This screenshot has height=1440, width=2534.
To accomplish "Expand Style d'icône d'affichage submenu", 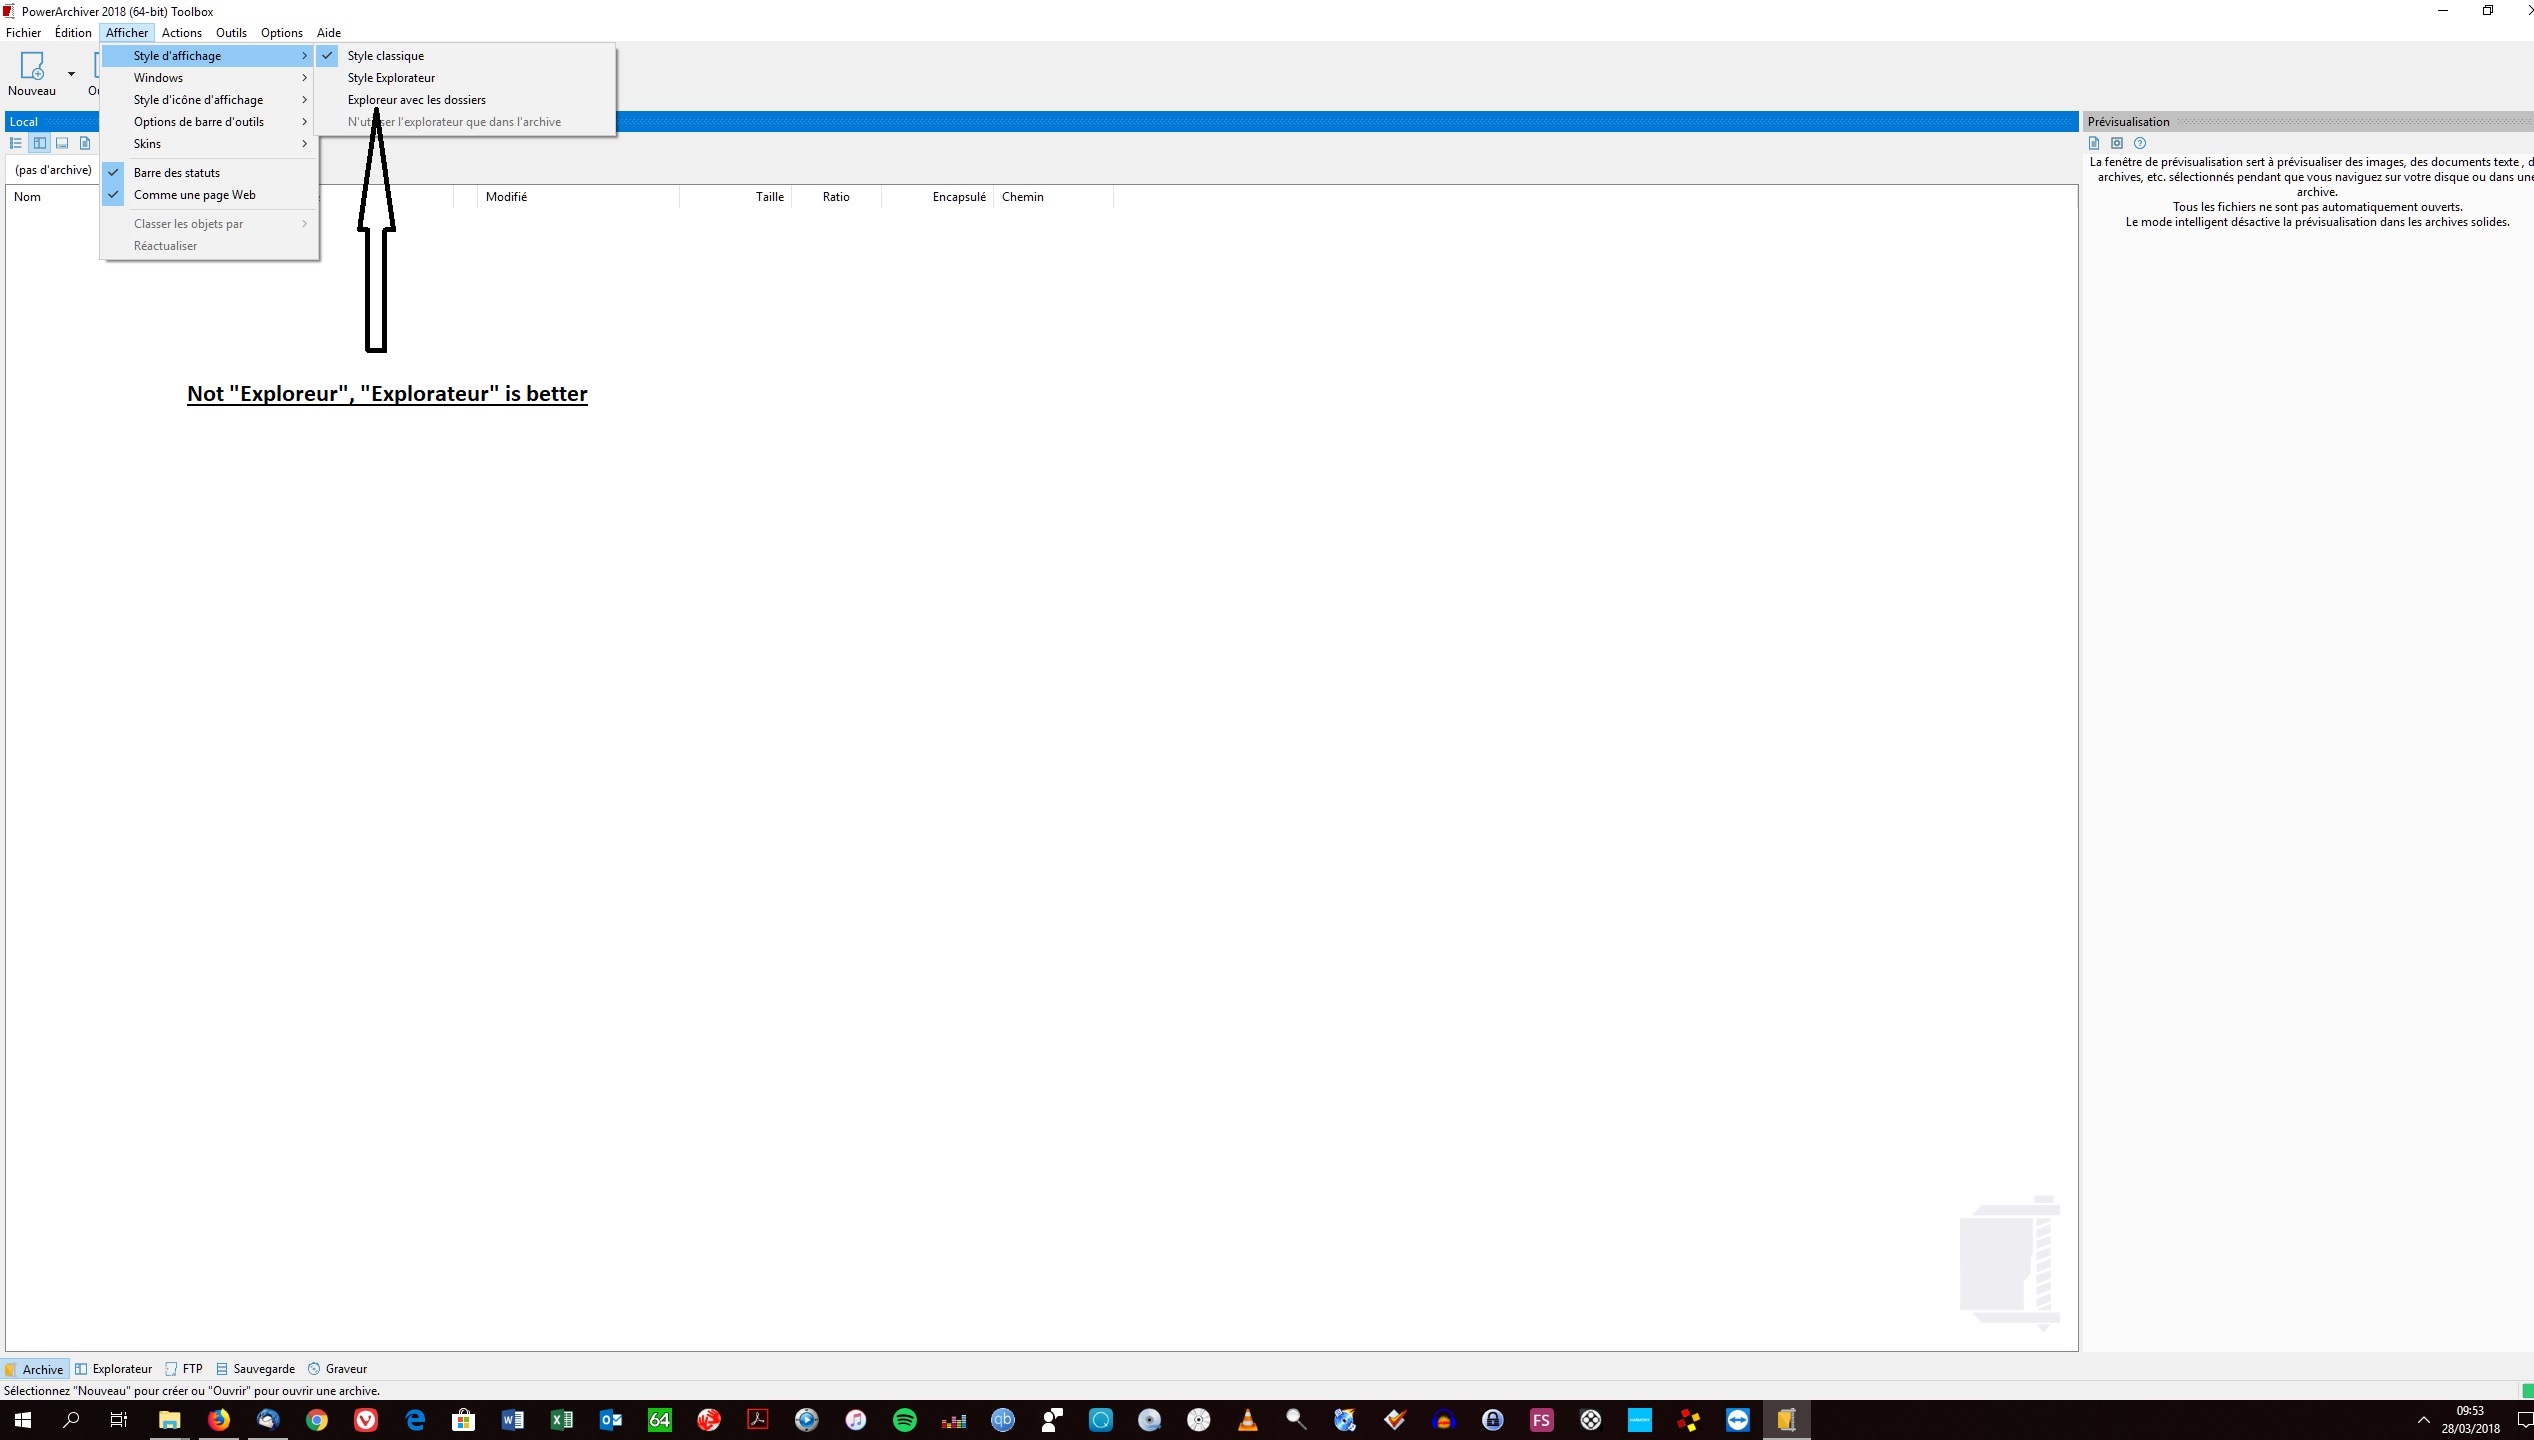I will click(209, 100).
